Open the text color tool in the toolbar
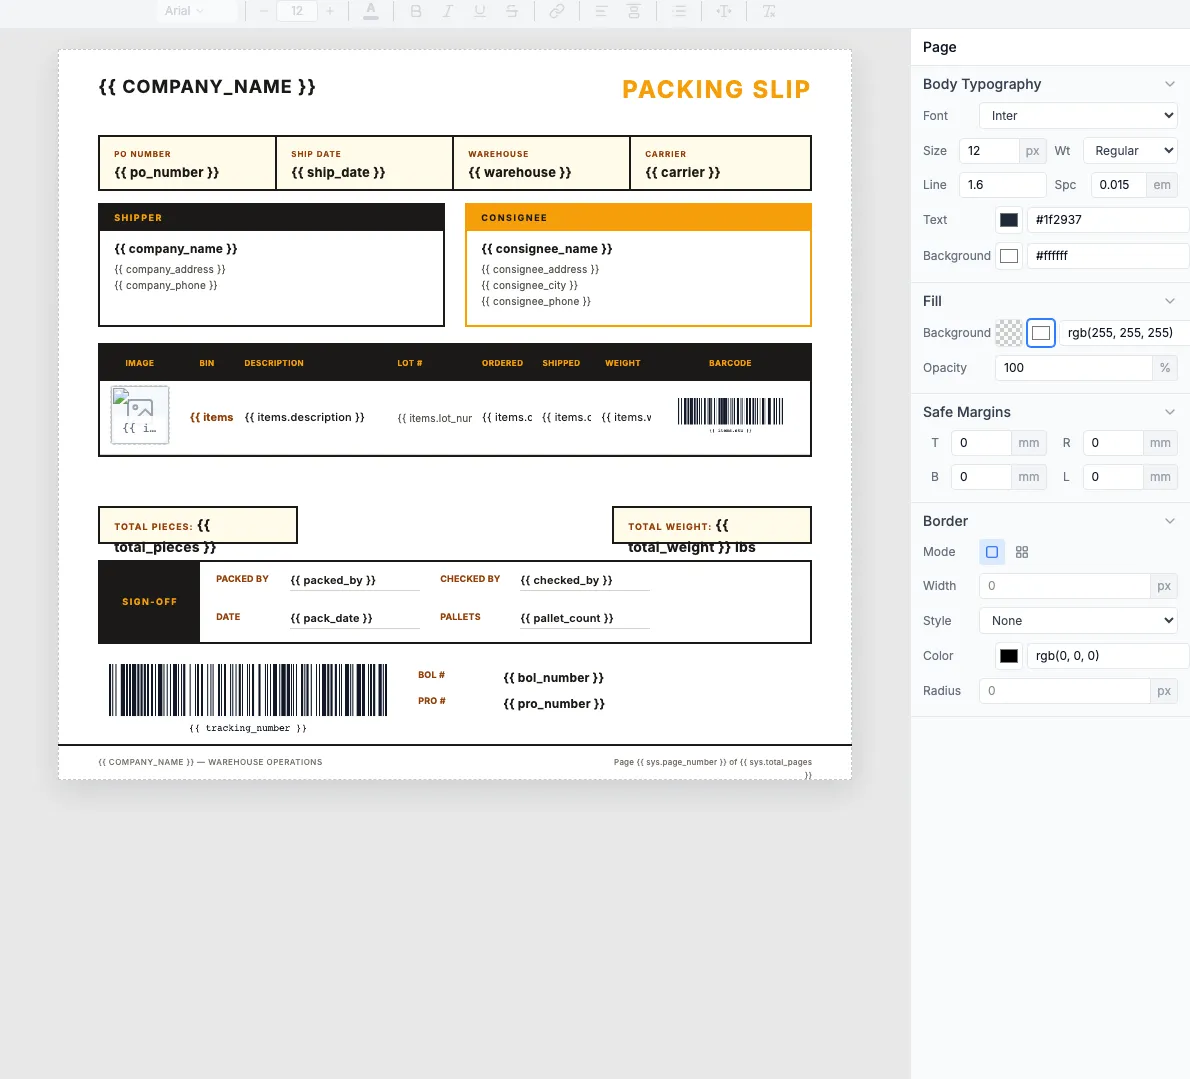Viewport: 1190px width, 1079px height. (370, 11)
